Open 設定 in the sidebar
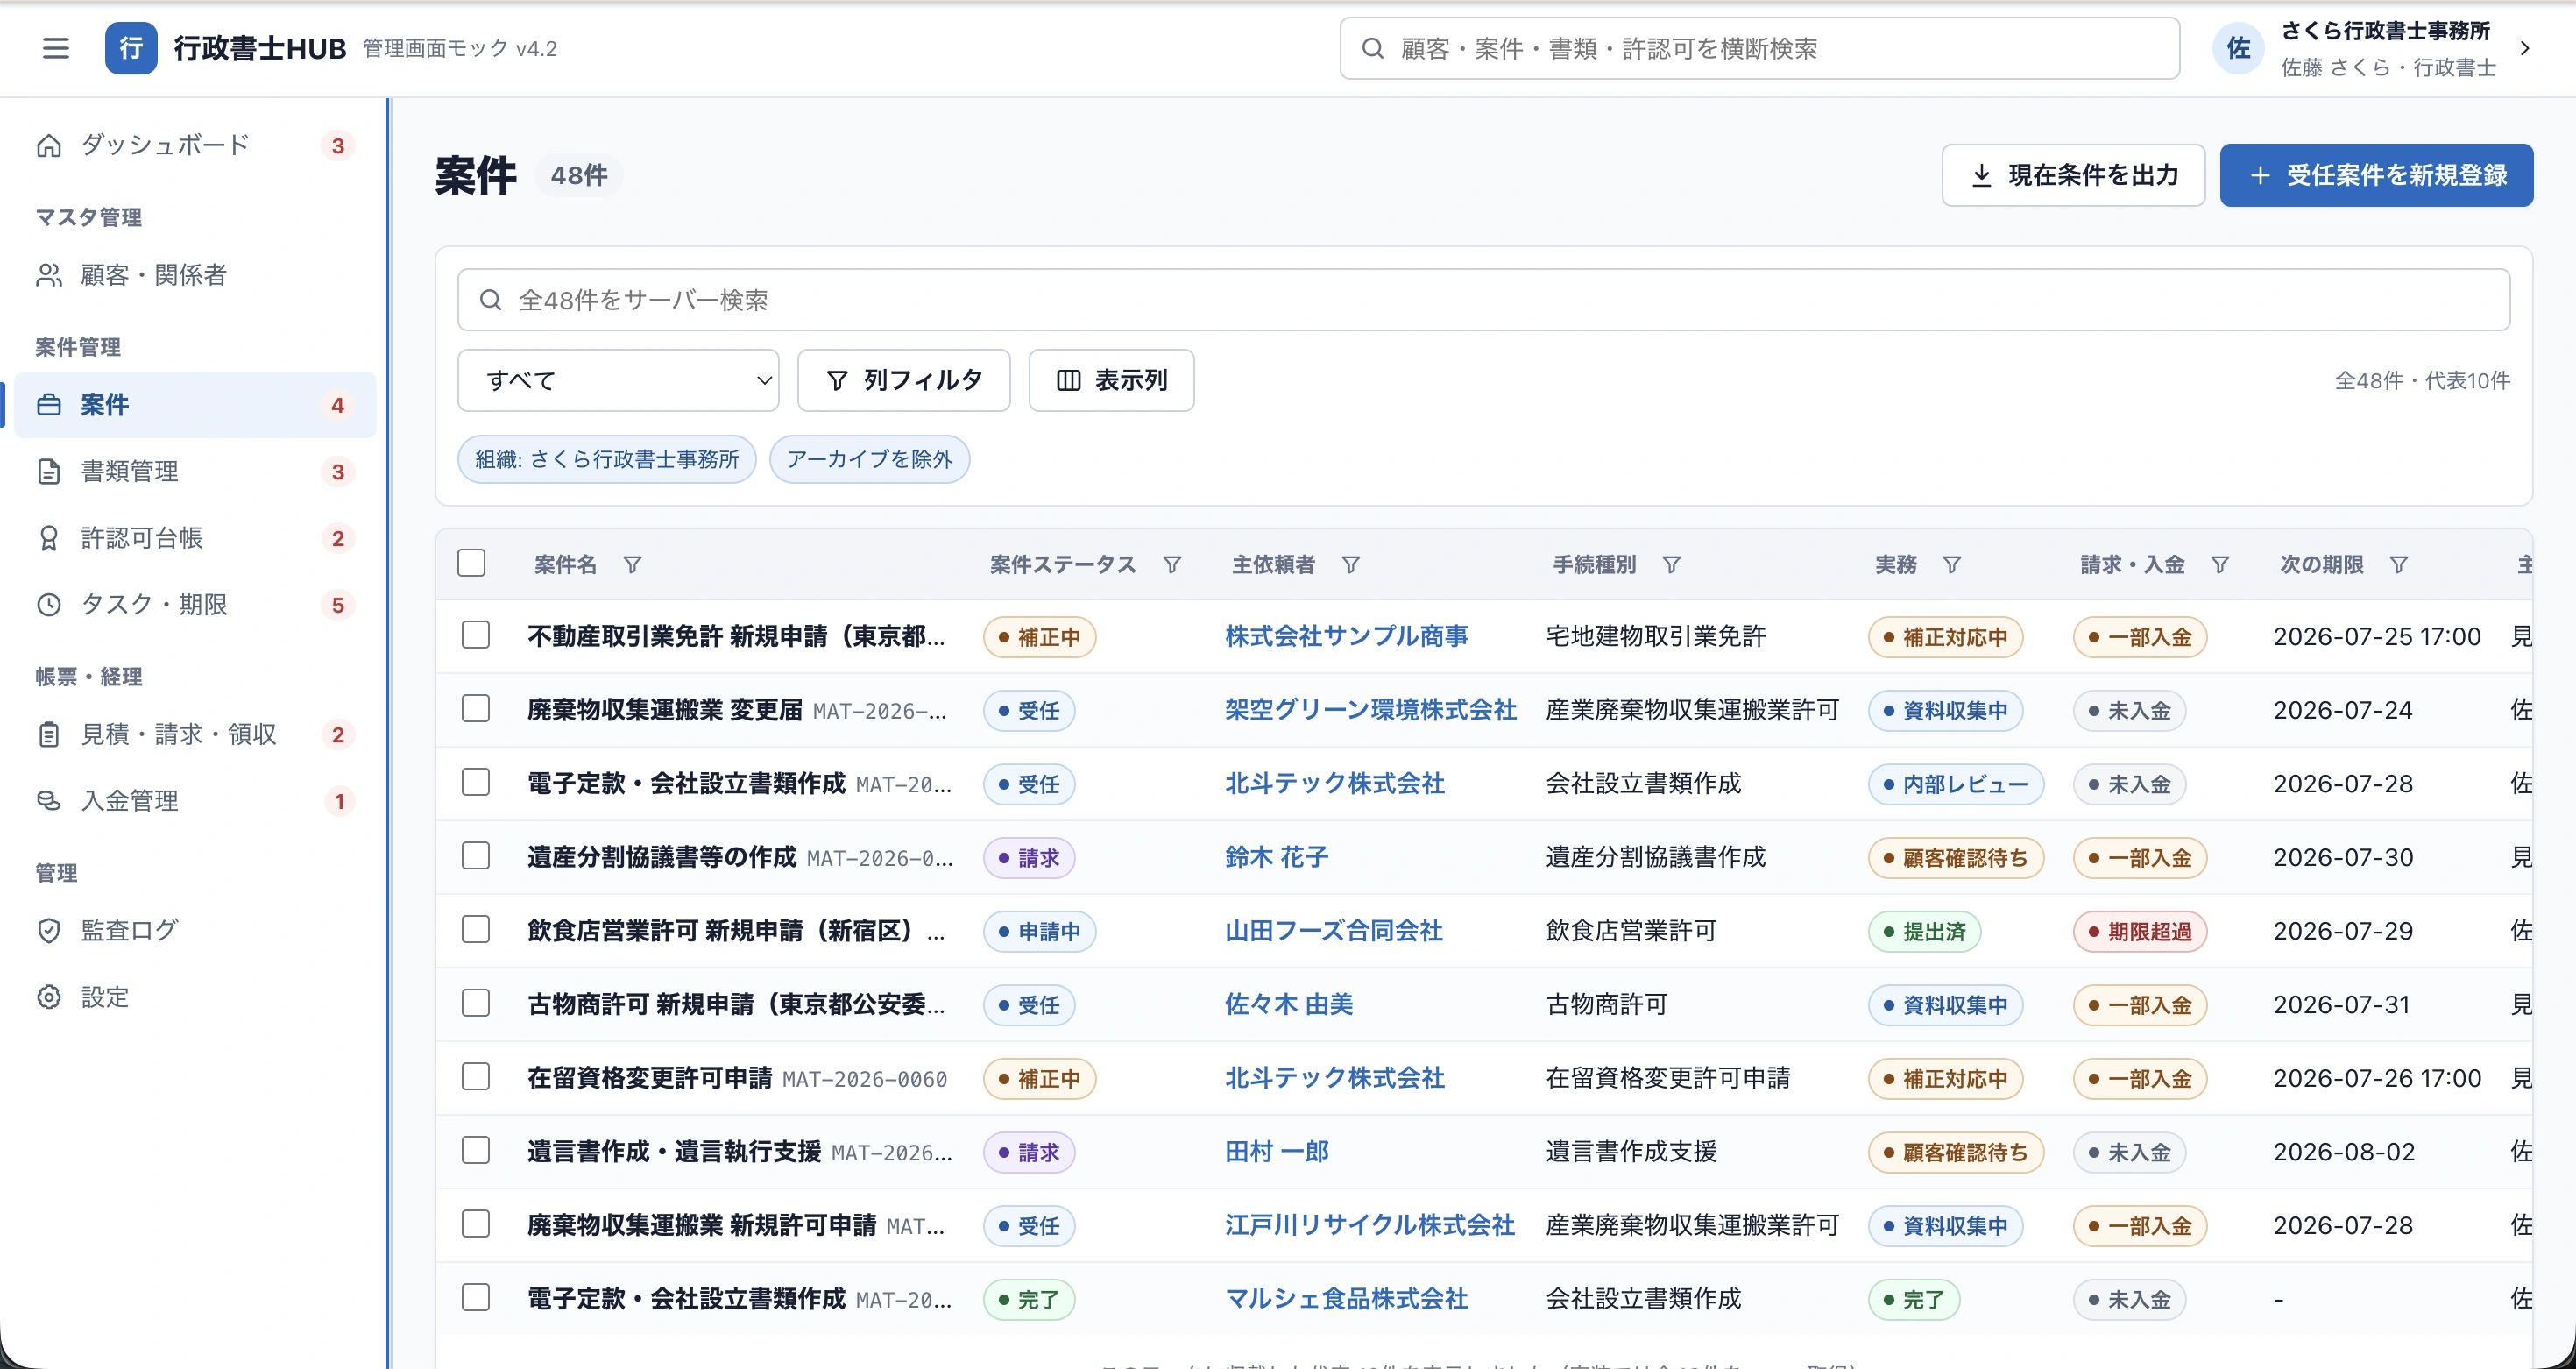 194,997
